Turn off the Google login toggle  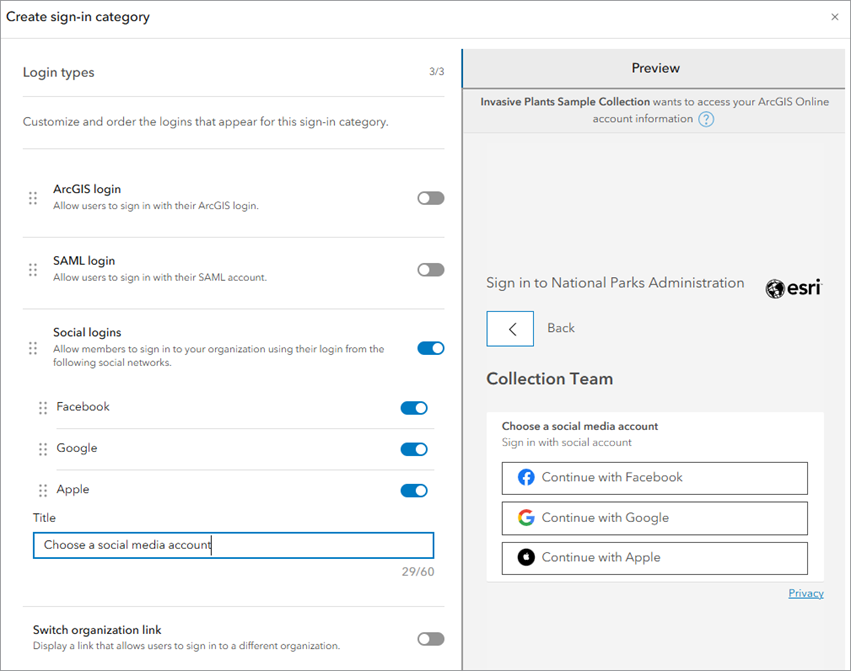pos(414,449)
